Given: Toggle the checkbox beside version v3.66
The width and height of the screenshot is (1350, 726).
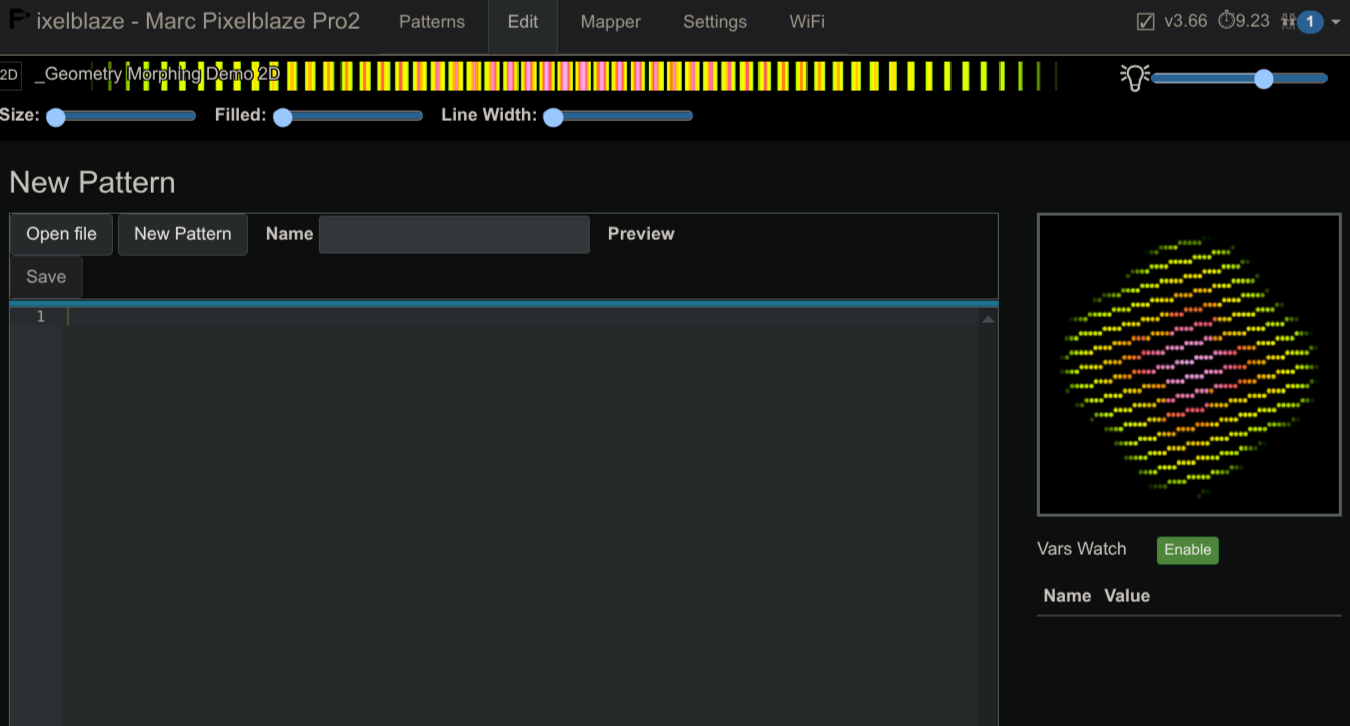Looking at the screenshot, I should [x=1146, y=22].
